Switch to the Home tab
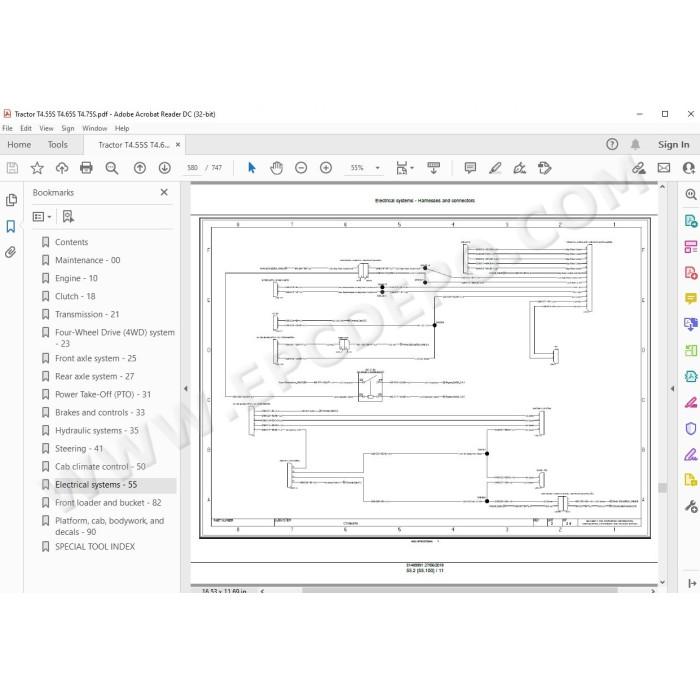 19,145
